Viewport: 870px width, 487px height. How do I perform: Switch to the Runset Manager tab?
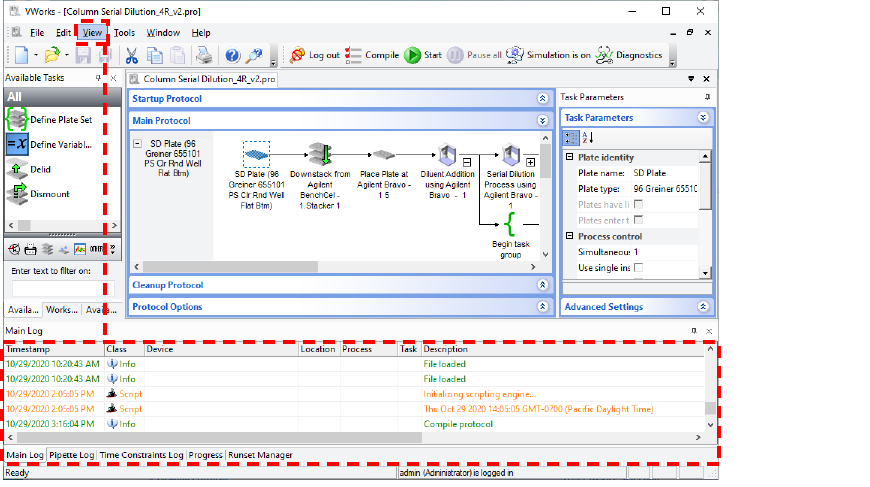pyautogui.click(x=260, y=455)
